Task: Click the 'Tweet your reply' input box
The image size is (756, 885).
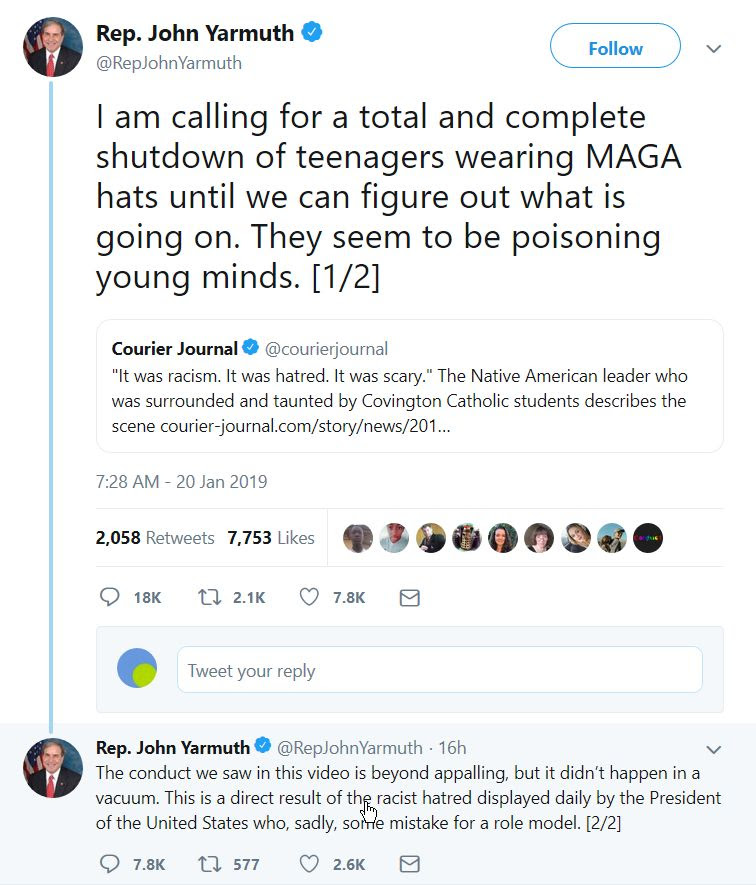Action: [x=439, y=670]
